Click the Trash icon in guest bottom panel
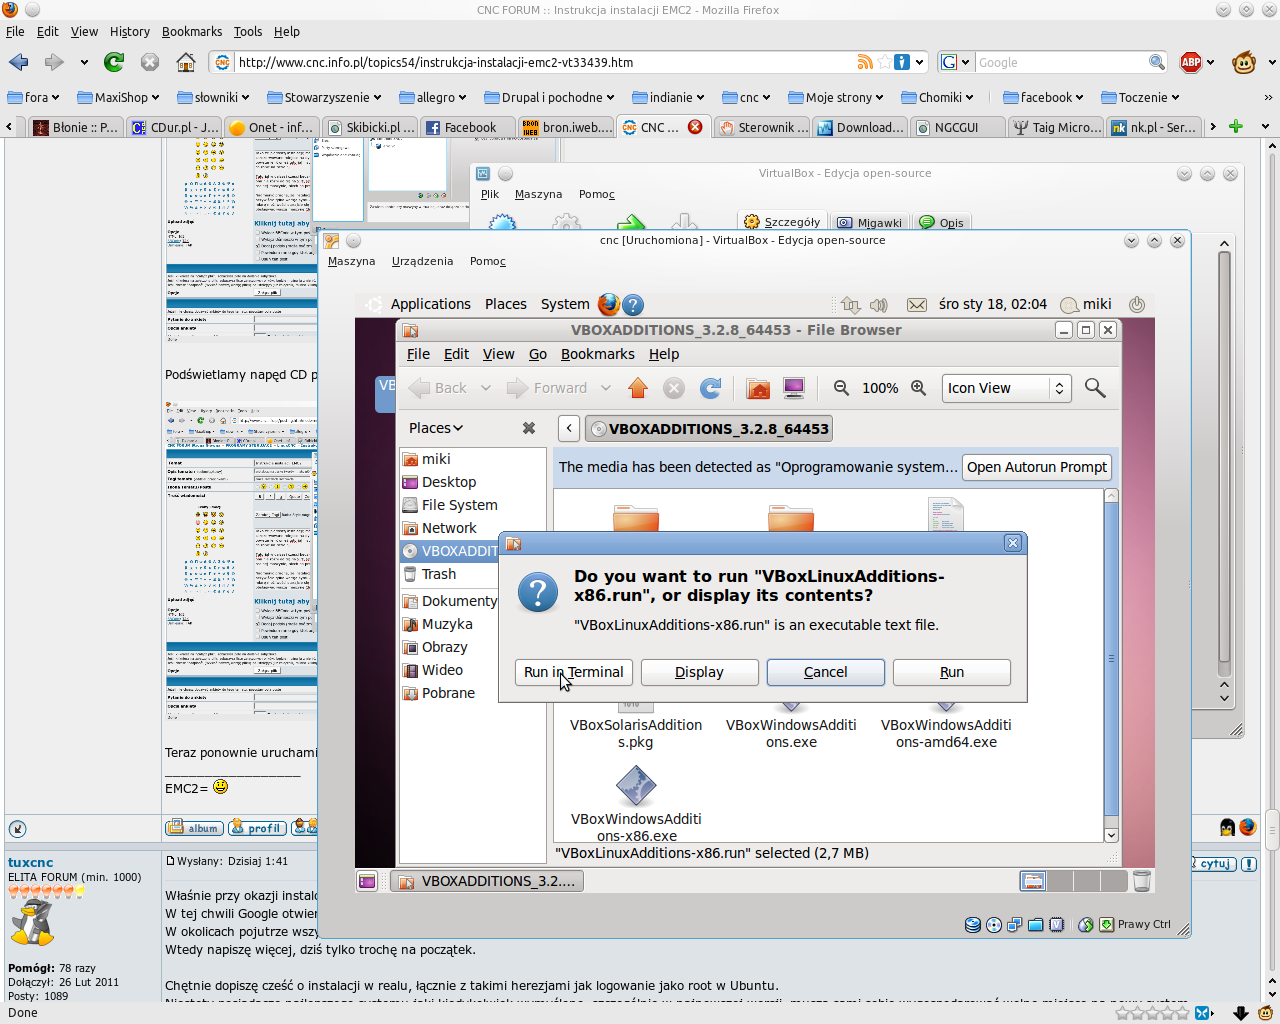The width and height of the screenshot is (1280, 1024). [1141, 881]
